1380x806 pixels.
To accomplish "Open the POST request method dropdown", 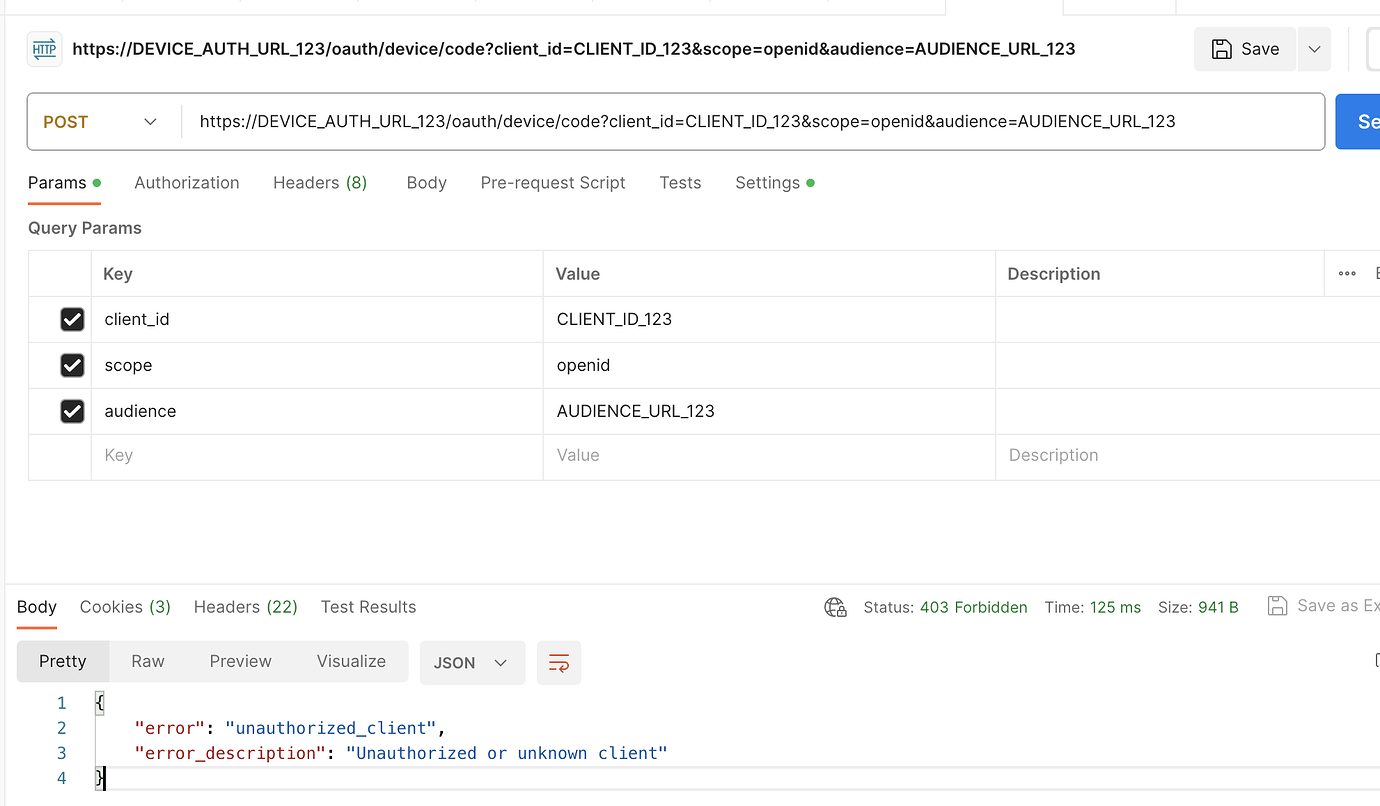I will tap(100, 121).
